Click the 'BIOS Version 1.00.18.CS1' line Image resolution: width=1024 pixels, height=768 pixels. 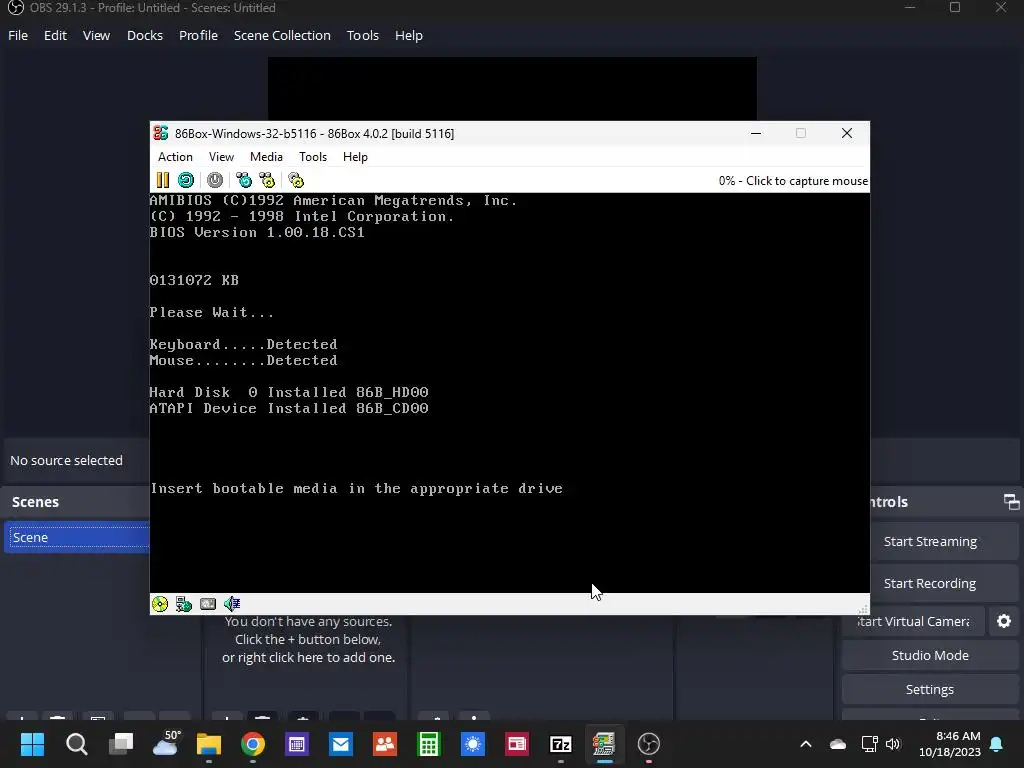[x=257, y=232]
